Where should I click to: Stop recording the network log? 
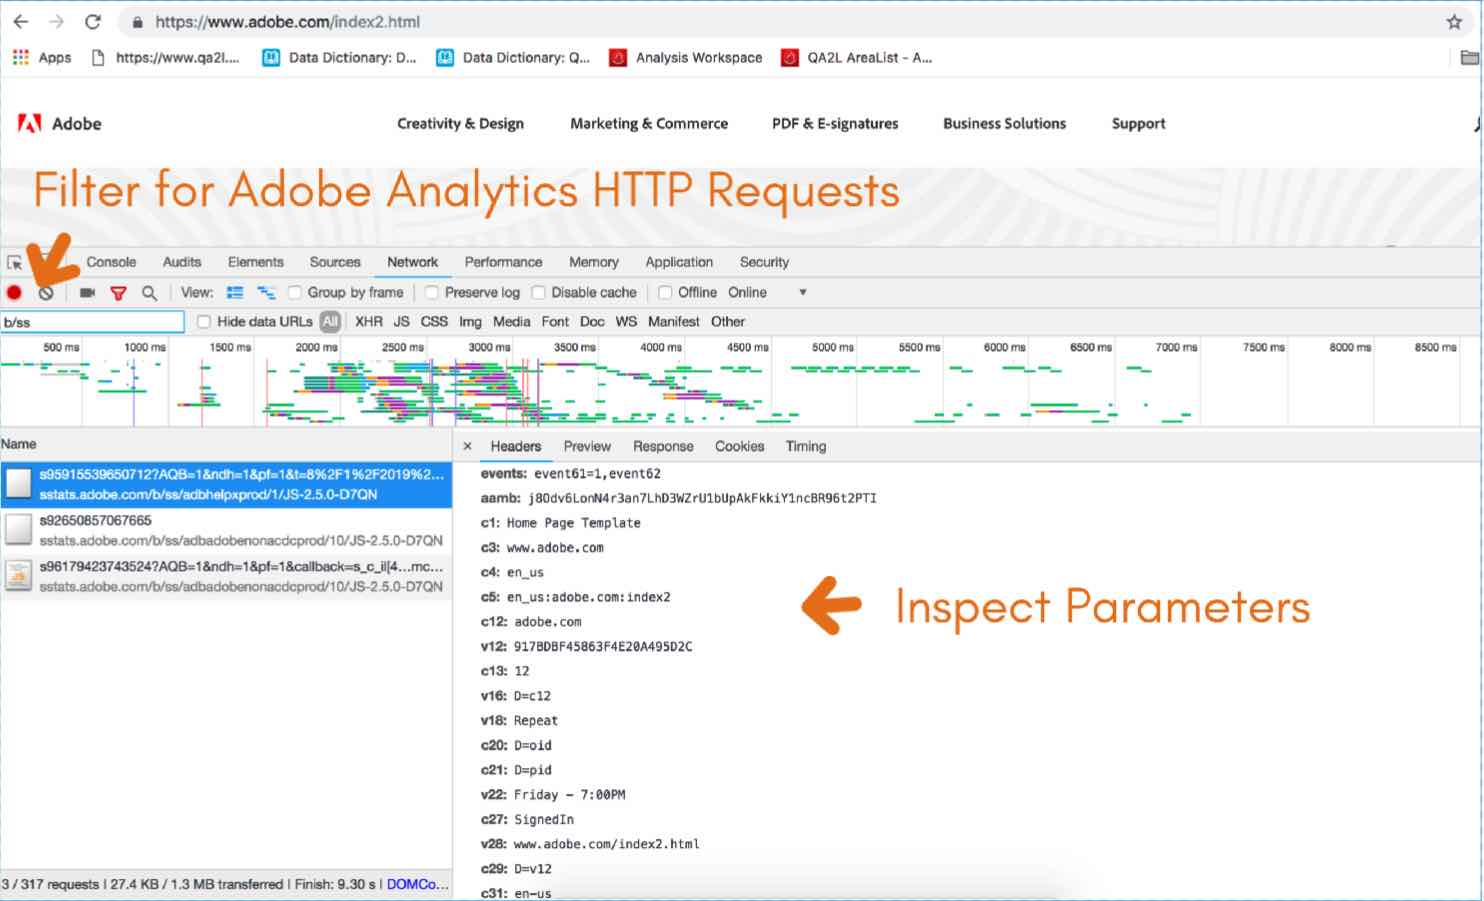tap(14, 293)
